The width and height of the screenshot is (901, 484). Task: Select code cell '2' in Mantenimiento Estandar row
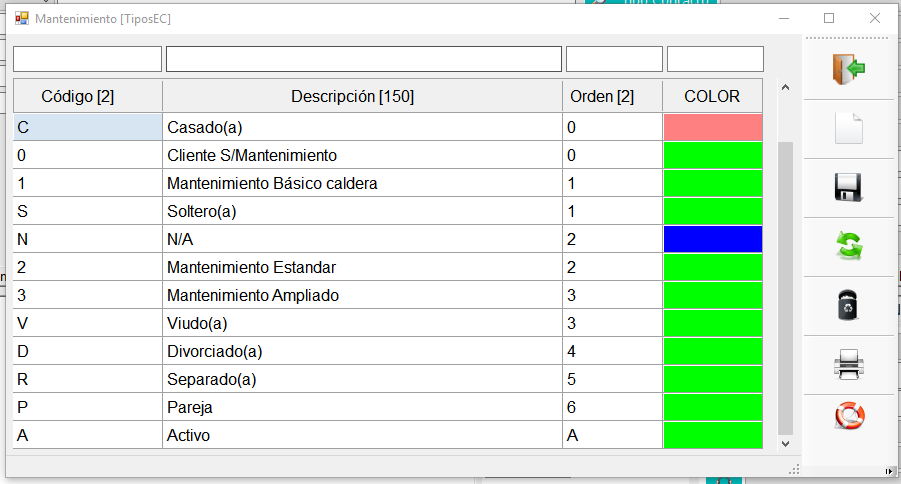coord(88,267)
